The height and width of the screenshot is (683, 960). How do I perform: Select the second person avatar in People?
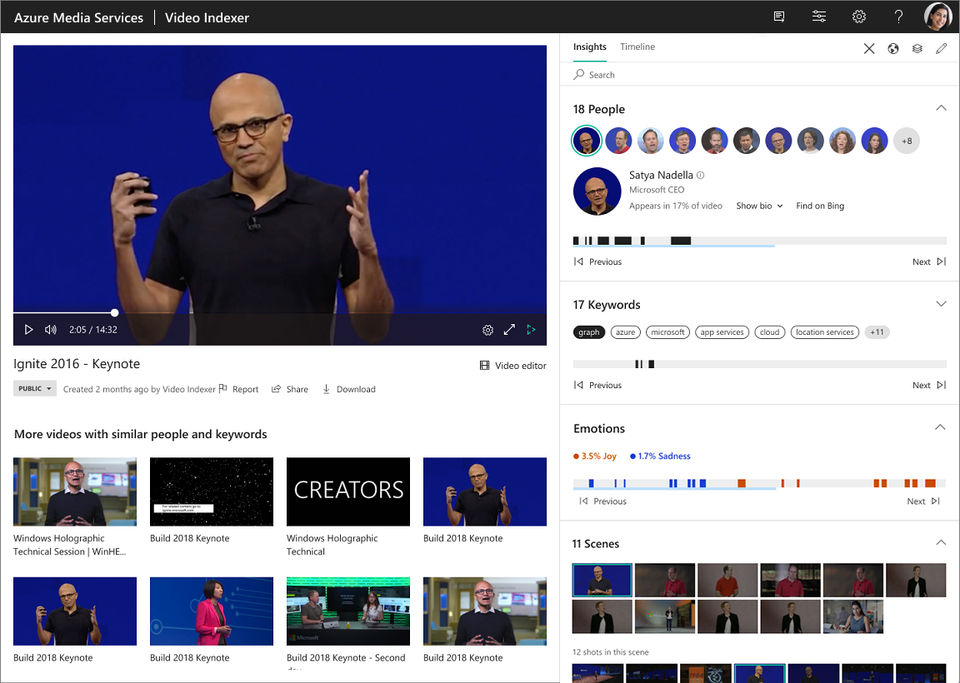[618, 141]
